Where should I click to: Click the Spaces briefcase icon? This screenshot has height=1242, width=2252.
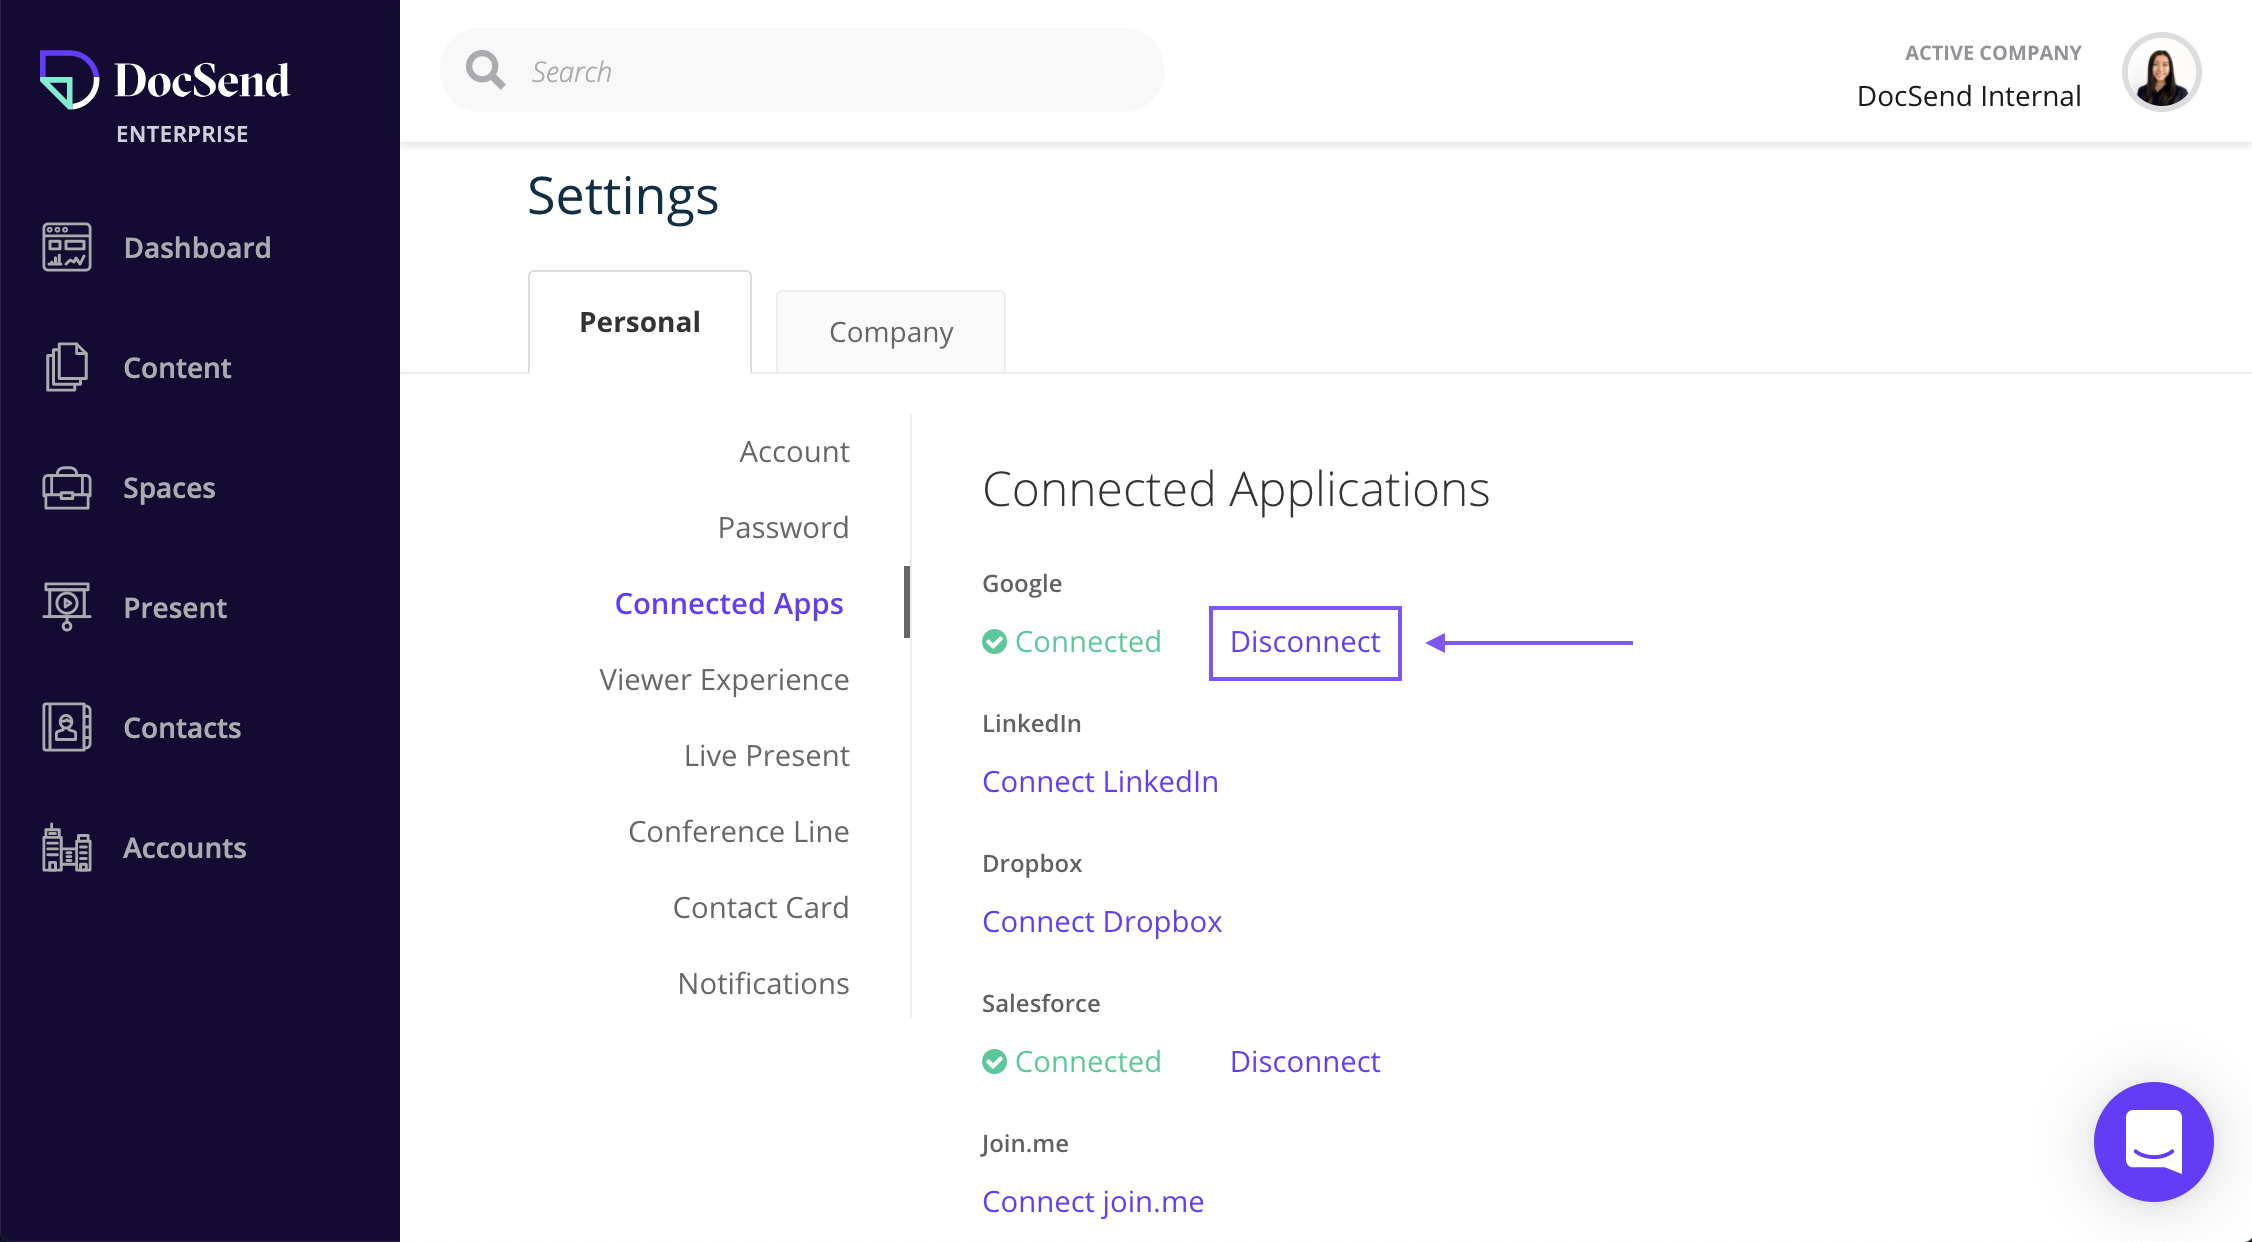(x=67, y=488)
